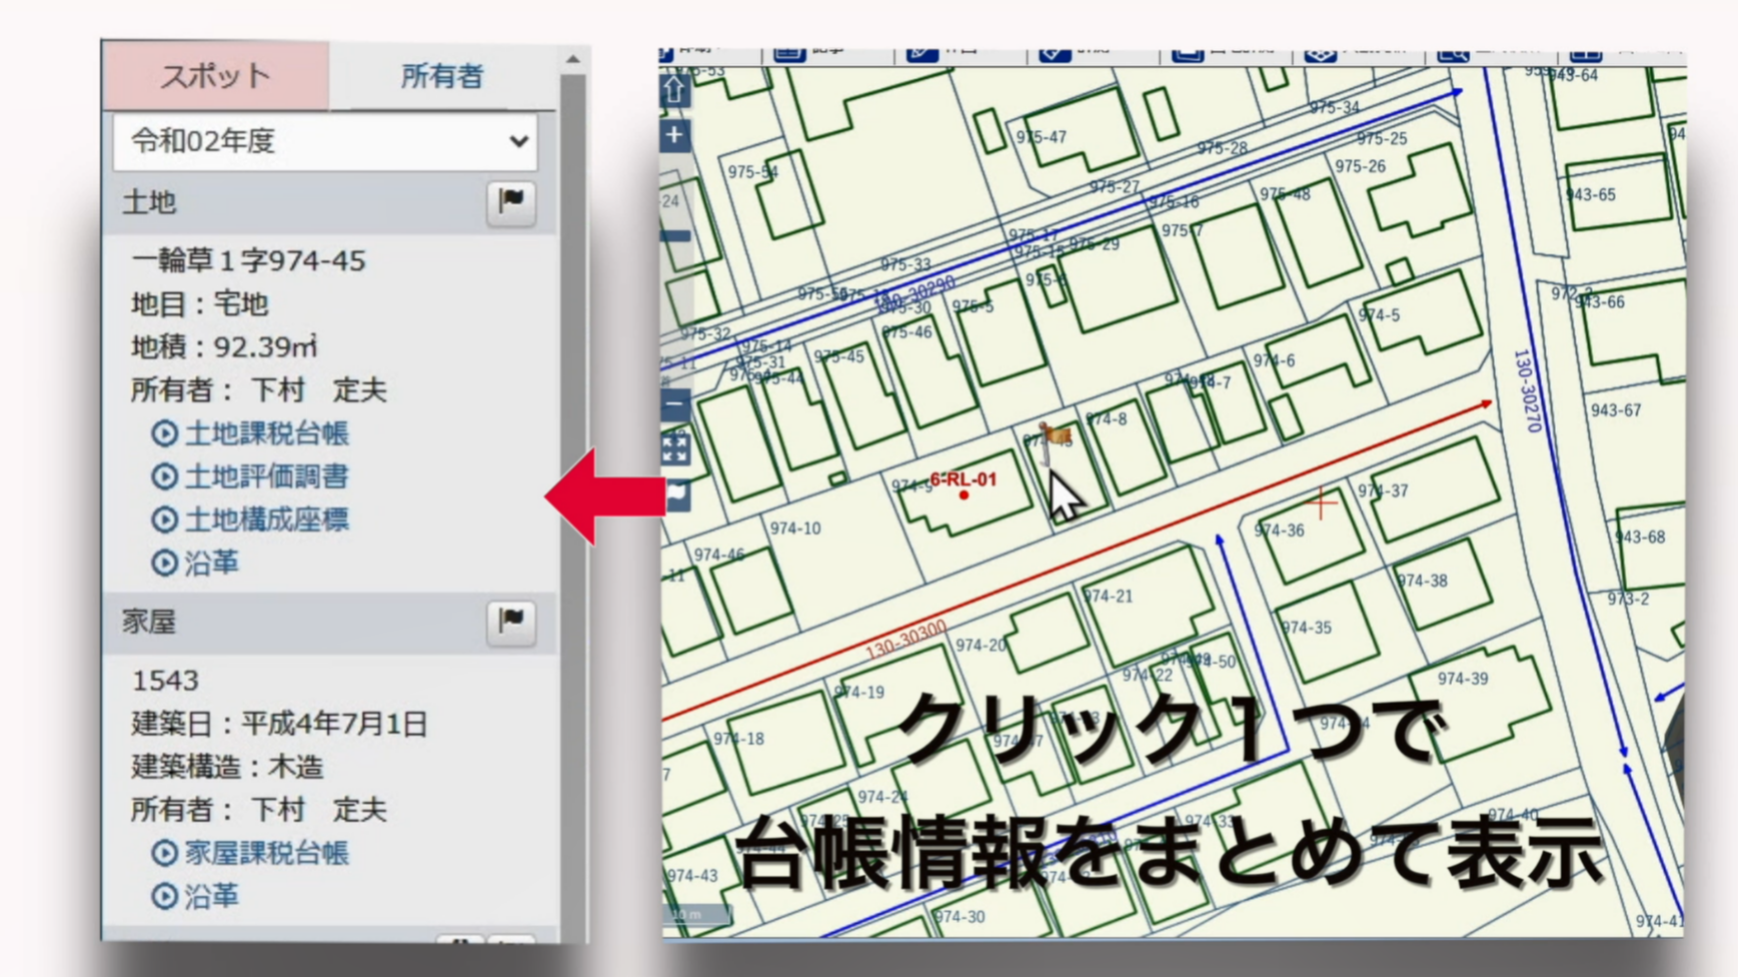Open the 令和02年度 year dropdown
Image resolution: width=1738 pixels, height=977 pixels.
click(325, 141)
